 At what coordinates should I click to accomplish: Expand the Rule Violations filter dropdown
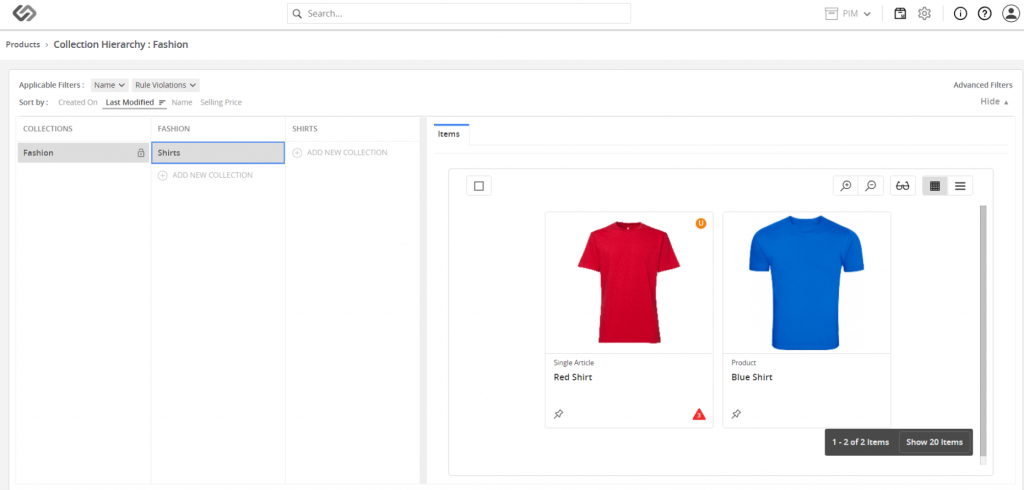tap(166, 85)
